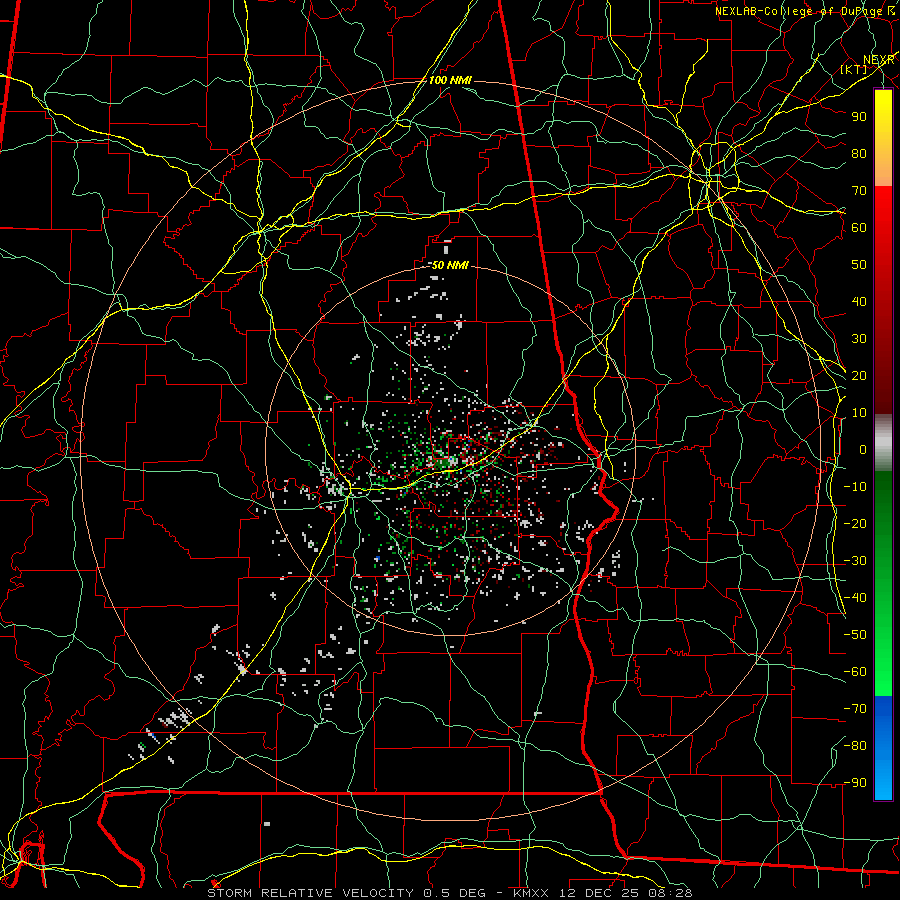The height and width of the screenshot is (900, 900).
Task: Click the 60 value on velocity scale
Action: click(859, 228)
